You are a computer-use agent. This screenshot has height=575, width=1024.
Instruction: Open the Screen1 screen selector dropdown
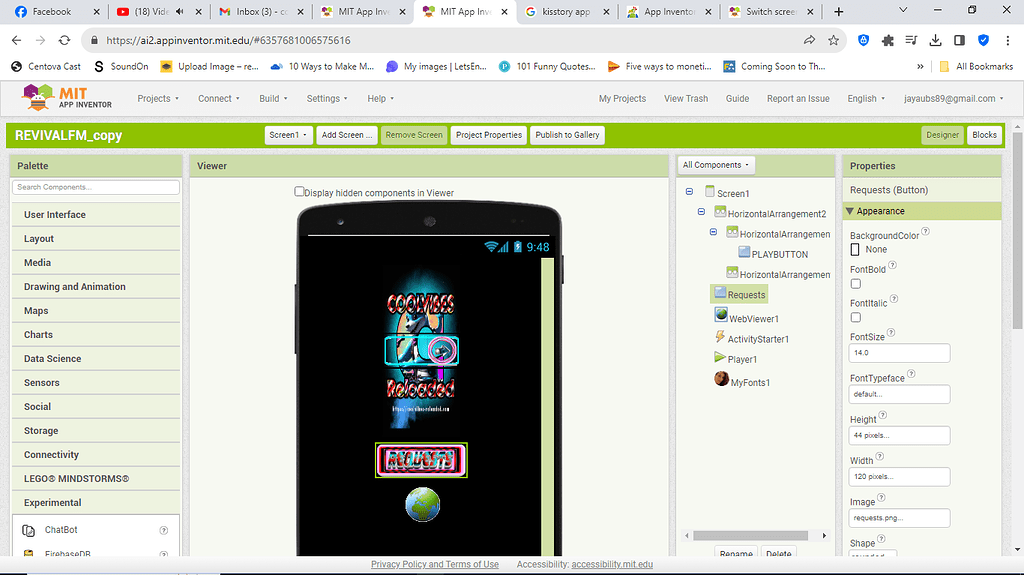point(287,135)
